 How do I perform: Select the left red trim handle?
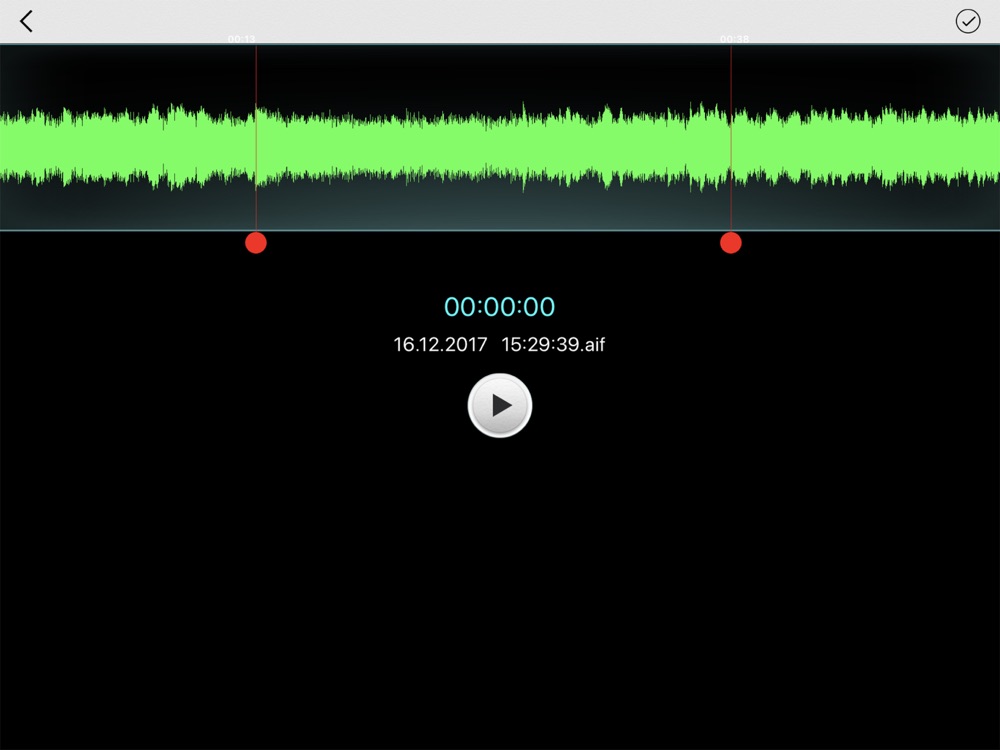(x=256, y=243)
